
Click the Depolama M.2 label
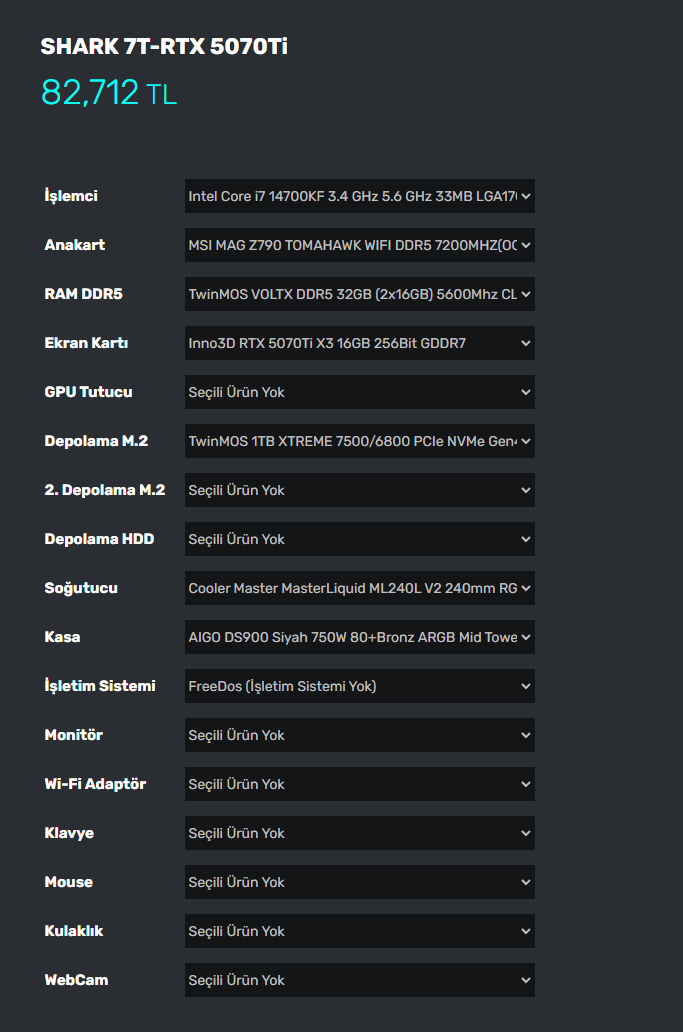(x=96, y=441)
